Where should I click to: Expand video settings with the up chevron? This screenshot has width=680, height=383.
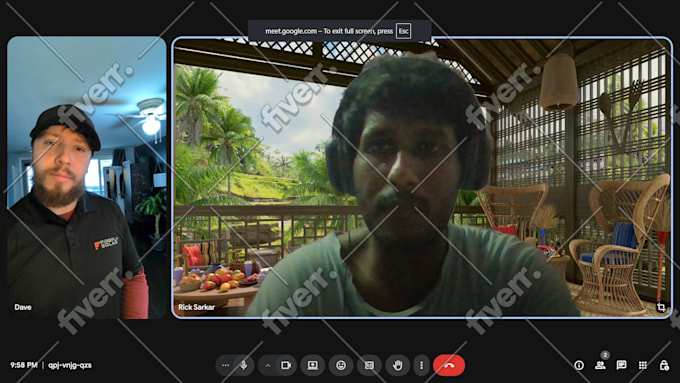268,365
